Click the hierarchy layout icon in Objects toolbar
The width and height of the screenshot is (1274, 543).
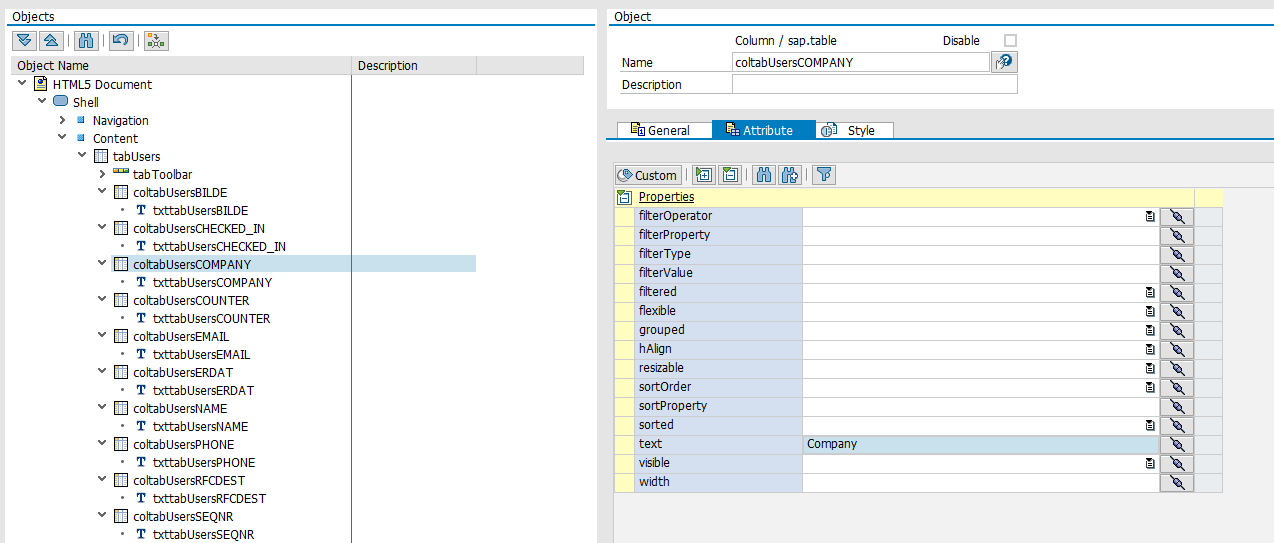156,40
